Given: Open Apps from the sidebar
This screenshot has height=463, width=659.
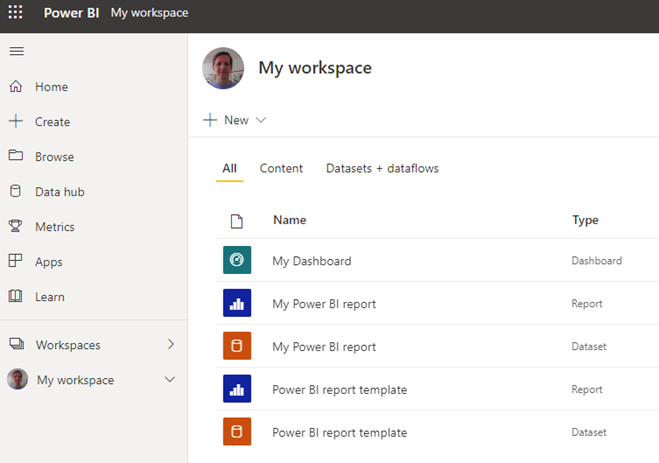Looking at the screenshot, I should point(49,262).
